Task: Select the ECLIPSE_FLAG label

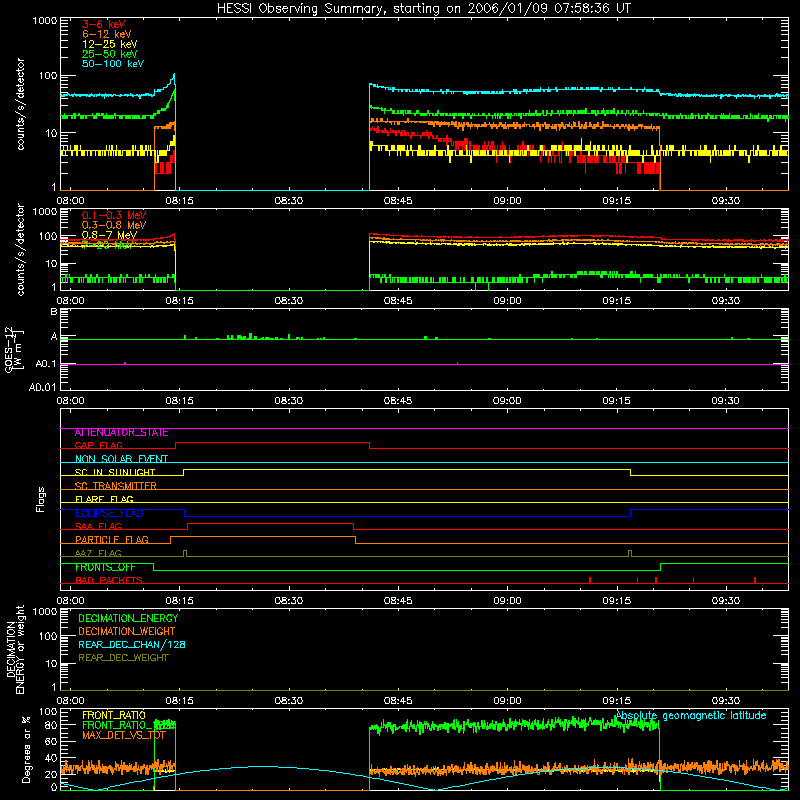Action: tap(109, 513)
